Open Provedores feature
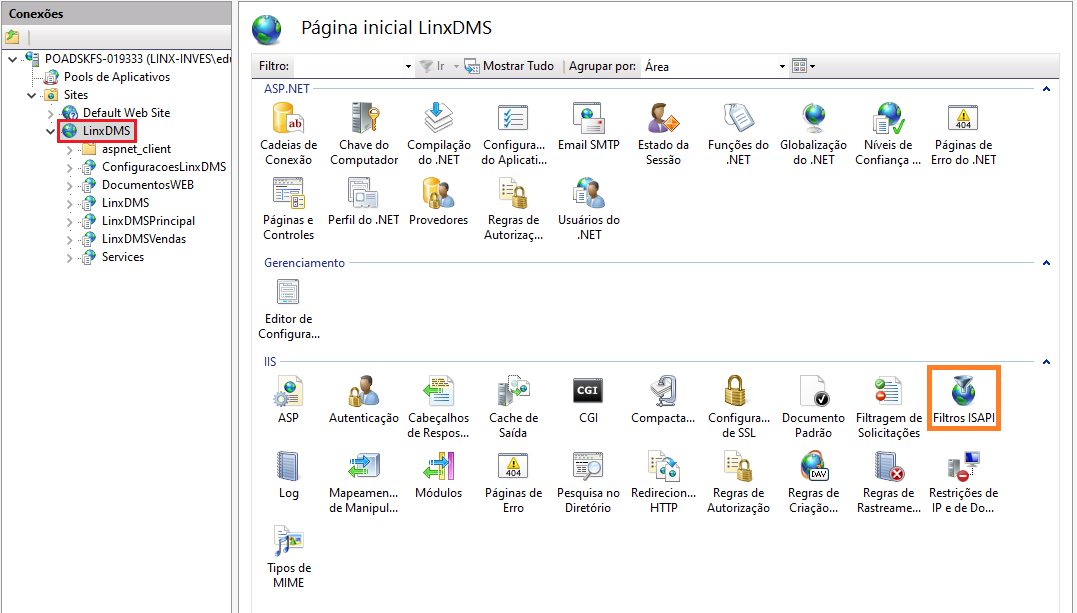 click(439, 202)
